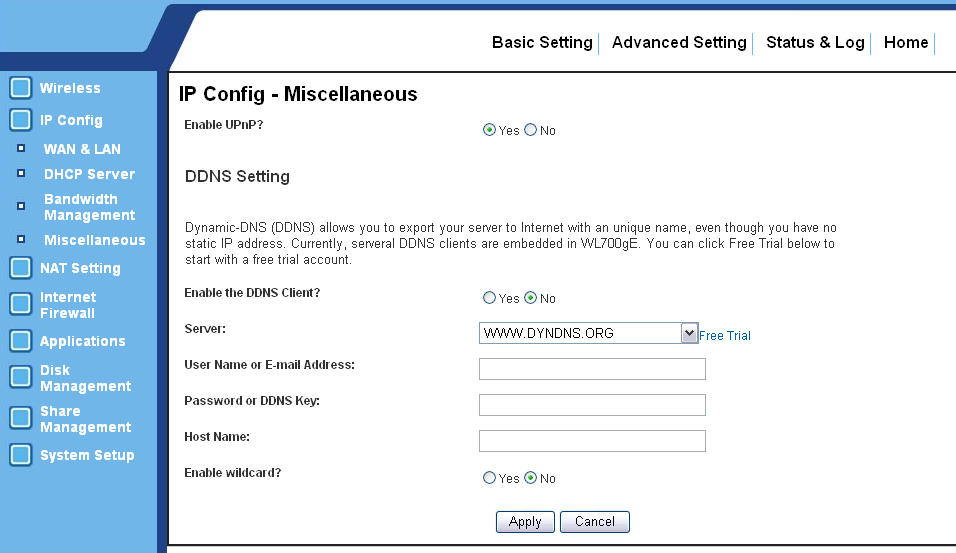Screen dimensions: 956x553
Task: Open the DDNS Server dropdown arrow
Action: click(689, 333)
